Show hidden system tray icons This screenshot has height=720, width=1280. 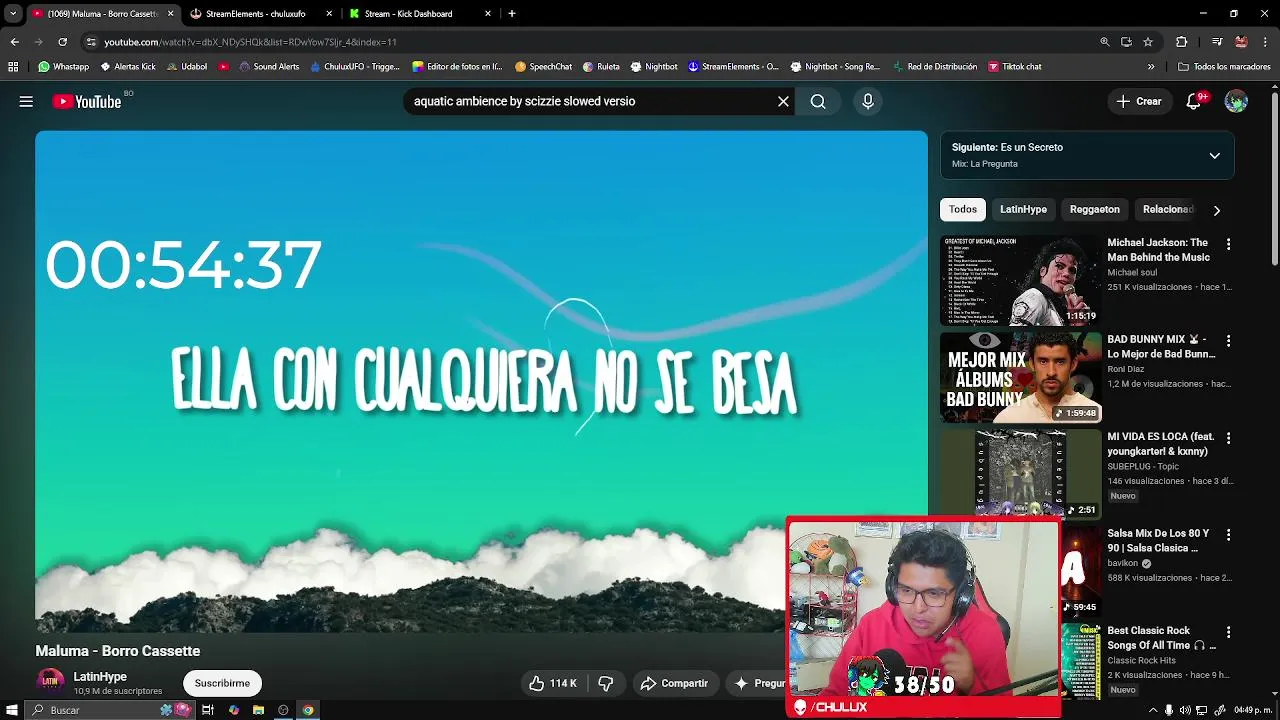pyautogui.click(x=1153, y=710)
